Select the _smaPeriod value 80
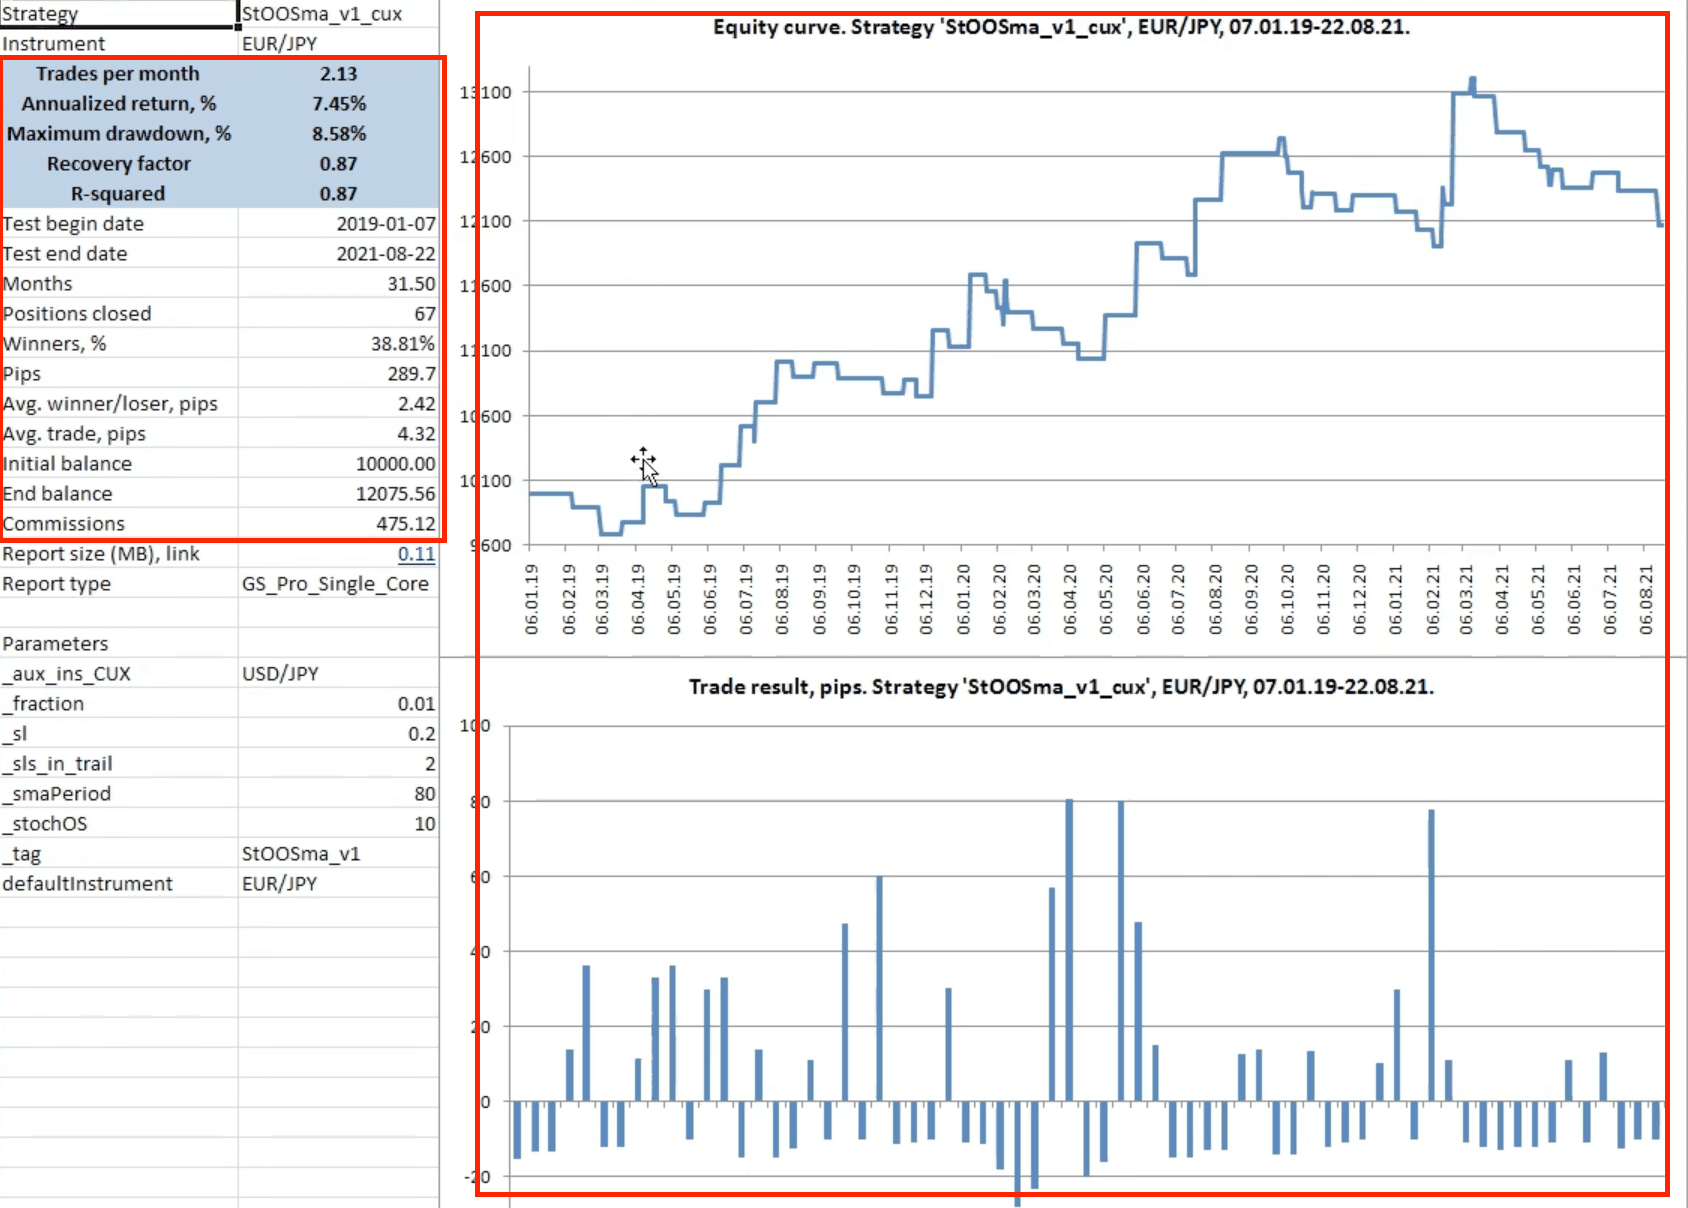Image resolution: width=1688 pixels, height=1208 pixels. coord(425,794)
